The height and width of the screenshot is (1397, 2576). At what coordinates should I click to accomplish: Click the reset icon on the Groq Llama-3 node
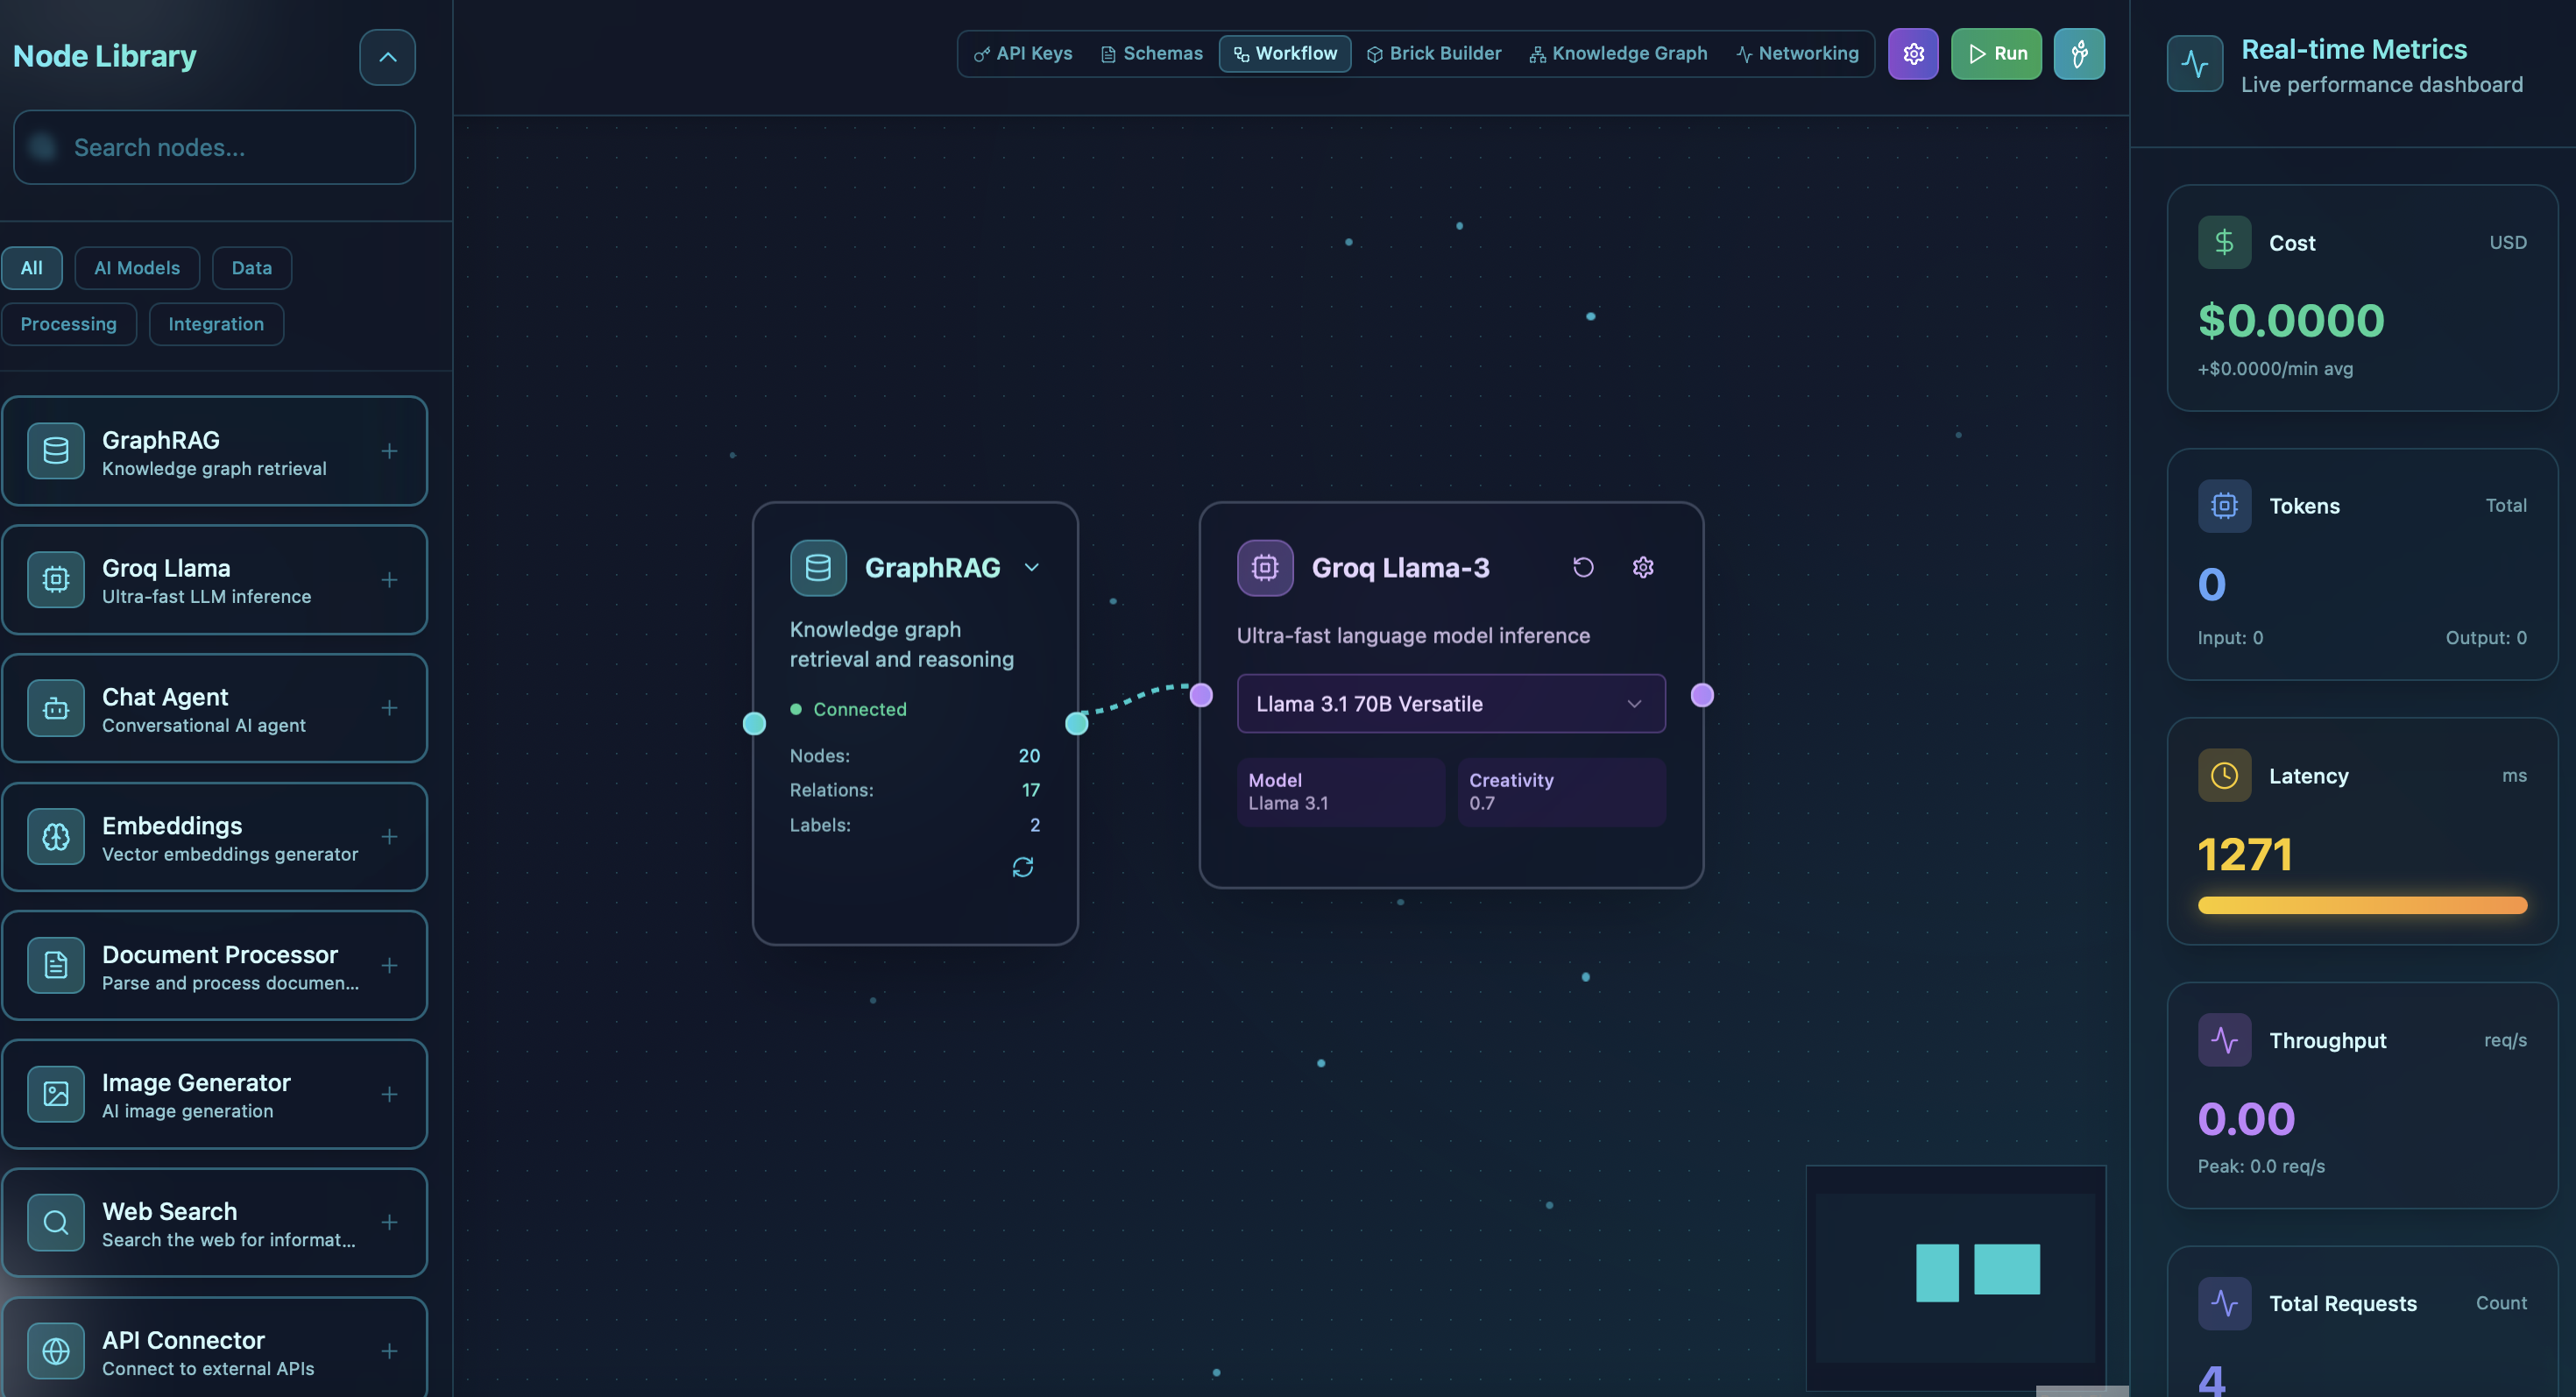[x=1583, y=567]
